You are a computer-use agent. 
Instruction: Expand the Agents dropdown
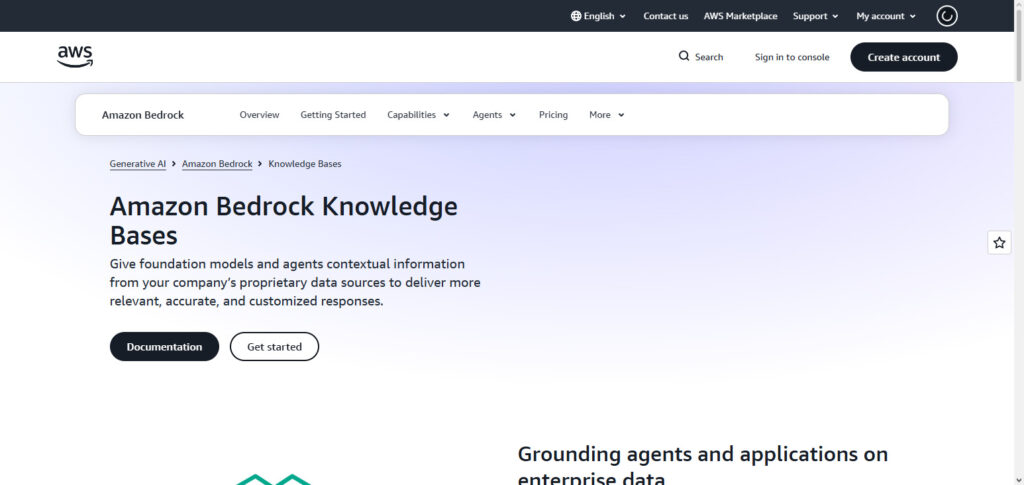point(494,115)
